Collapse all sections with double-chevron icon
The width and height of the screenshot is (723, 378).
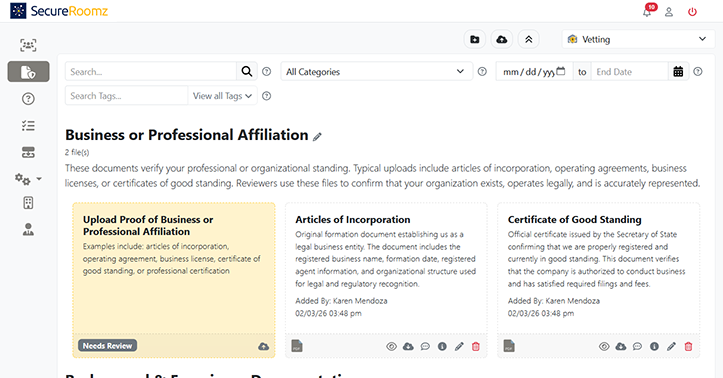(528, 40)
